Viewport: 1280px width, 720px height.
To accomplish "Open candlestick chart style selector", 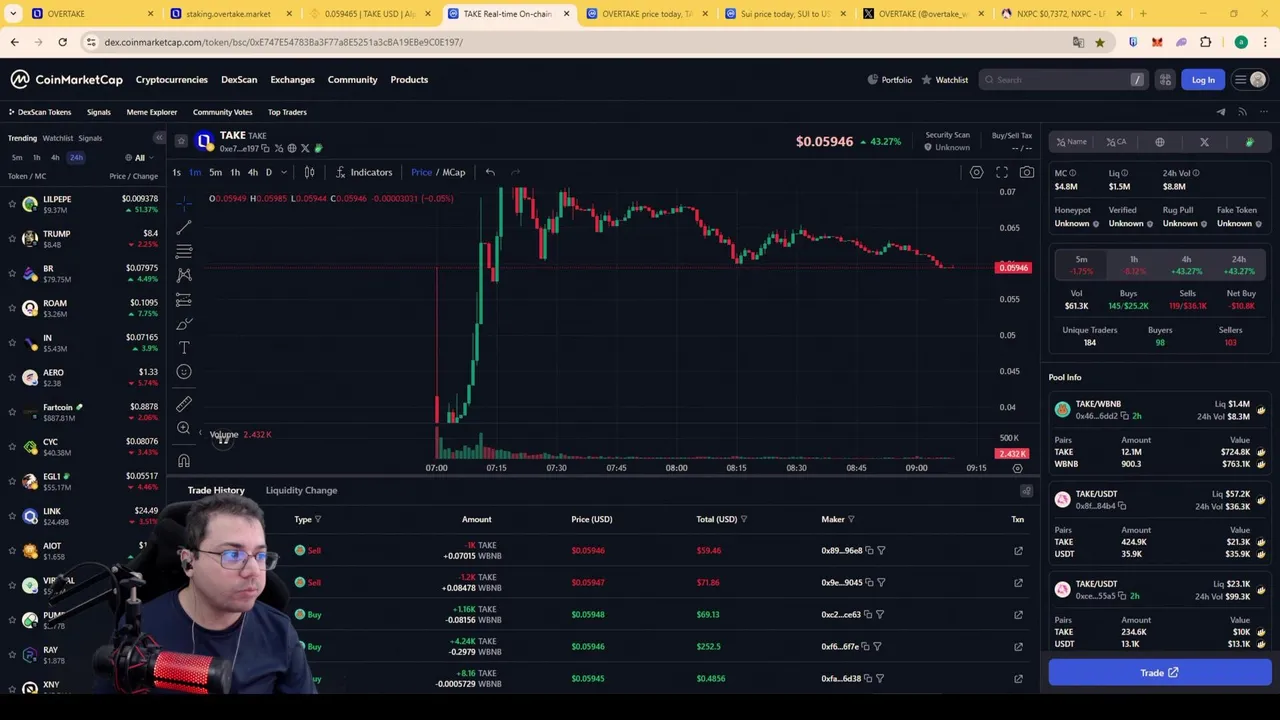I will [x=309, y=172].
